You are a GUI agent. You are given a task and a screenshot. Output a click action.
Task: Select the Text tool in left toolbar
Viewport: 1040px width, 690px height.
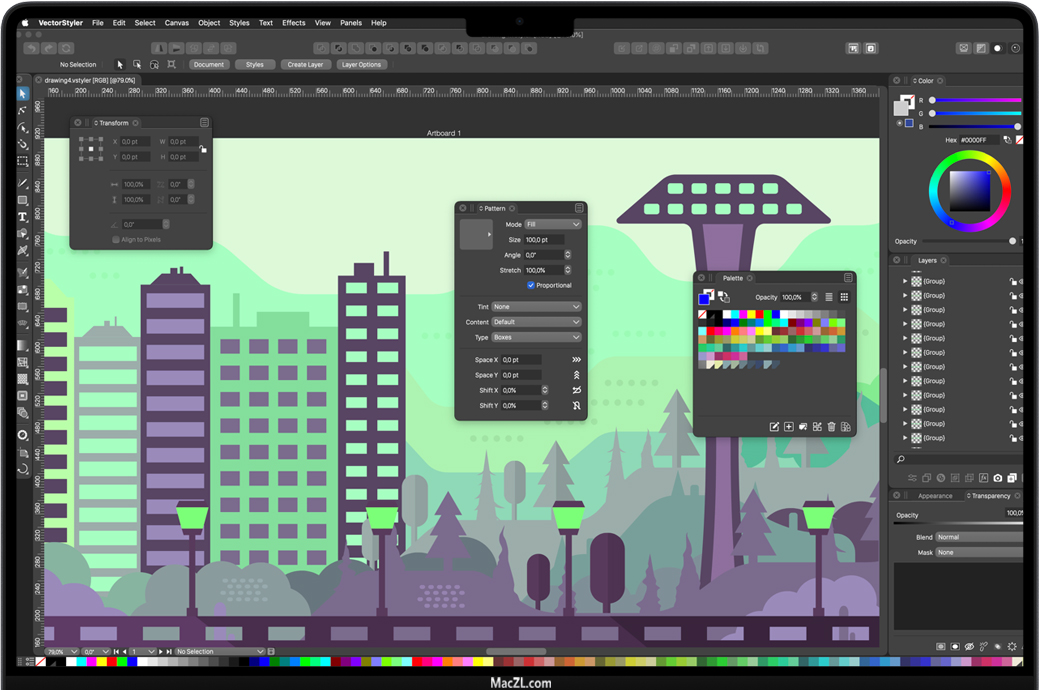(23, 217)
